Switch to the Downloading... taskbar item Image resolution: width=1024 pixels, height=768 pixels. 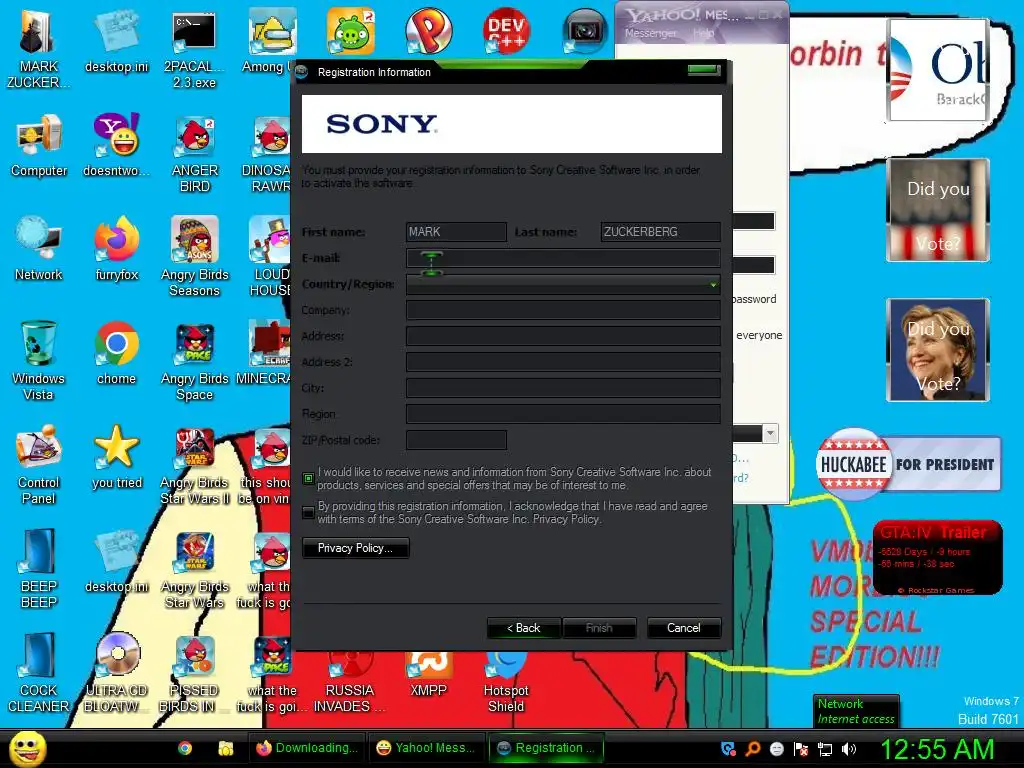[x=307, y=748]
